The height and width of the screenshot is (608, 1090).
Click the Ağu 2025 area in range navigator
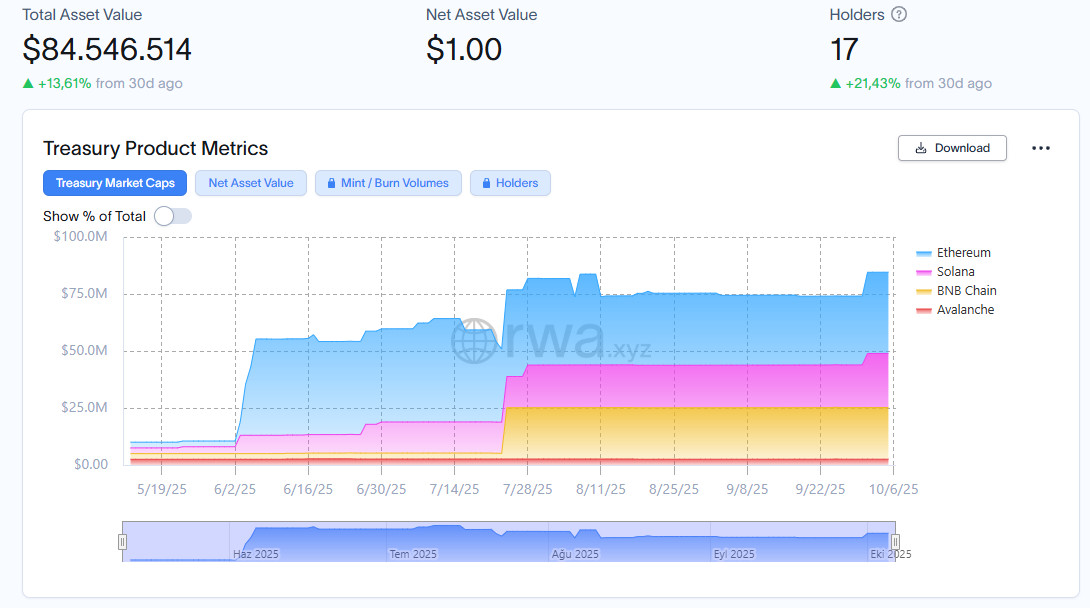[x=575, y=553]
